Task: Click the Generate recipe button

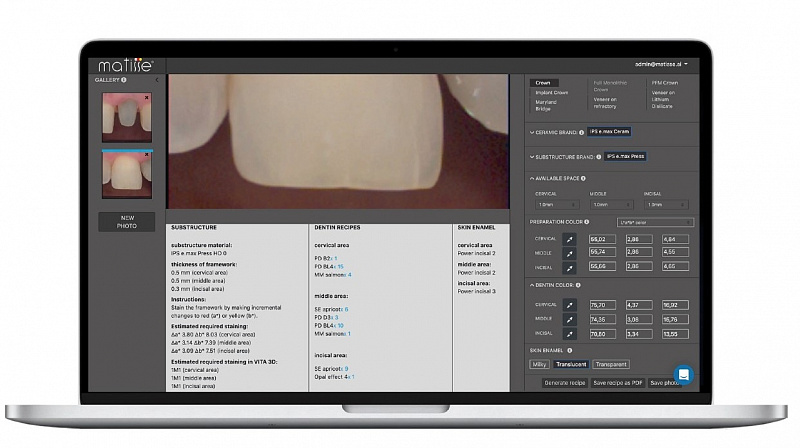Action: tap(565, 383)
